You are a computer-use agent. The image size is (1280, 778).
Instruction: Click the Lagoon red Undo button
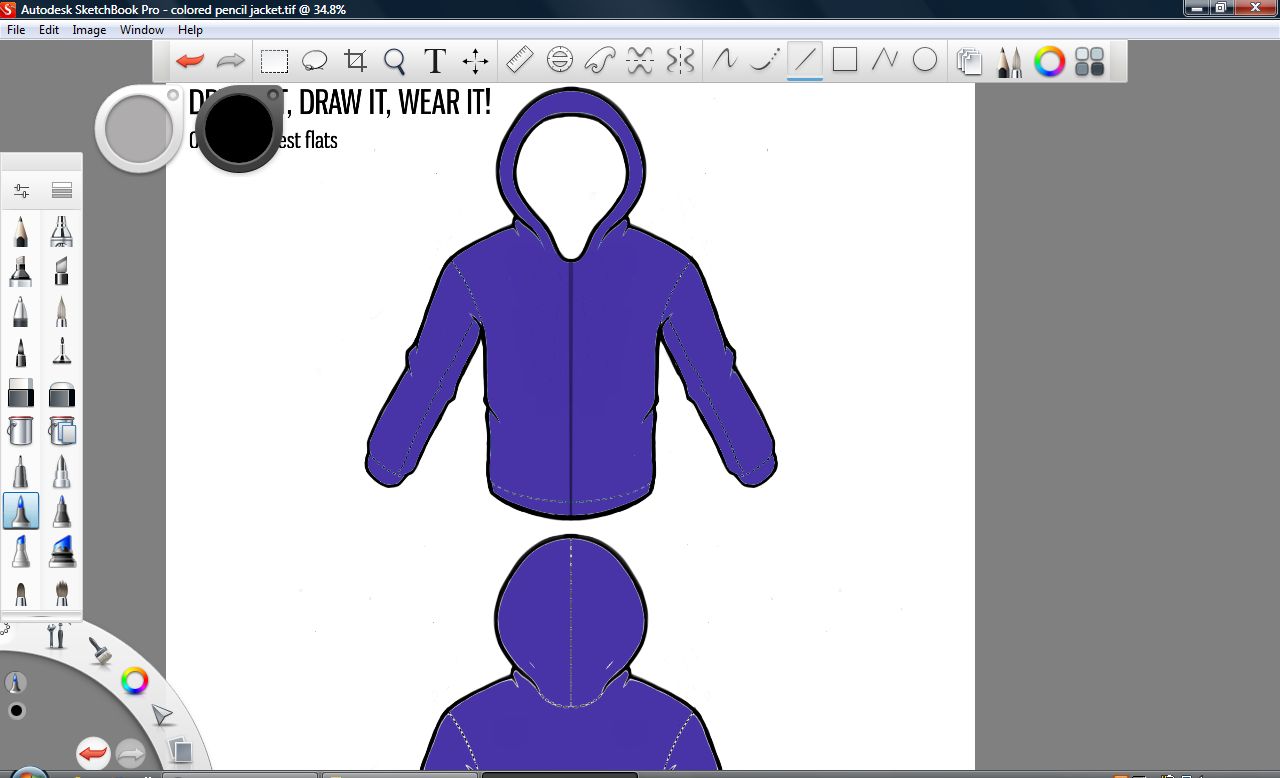(x=93, y=753)
